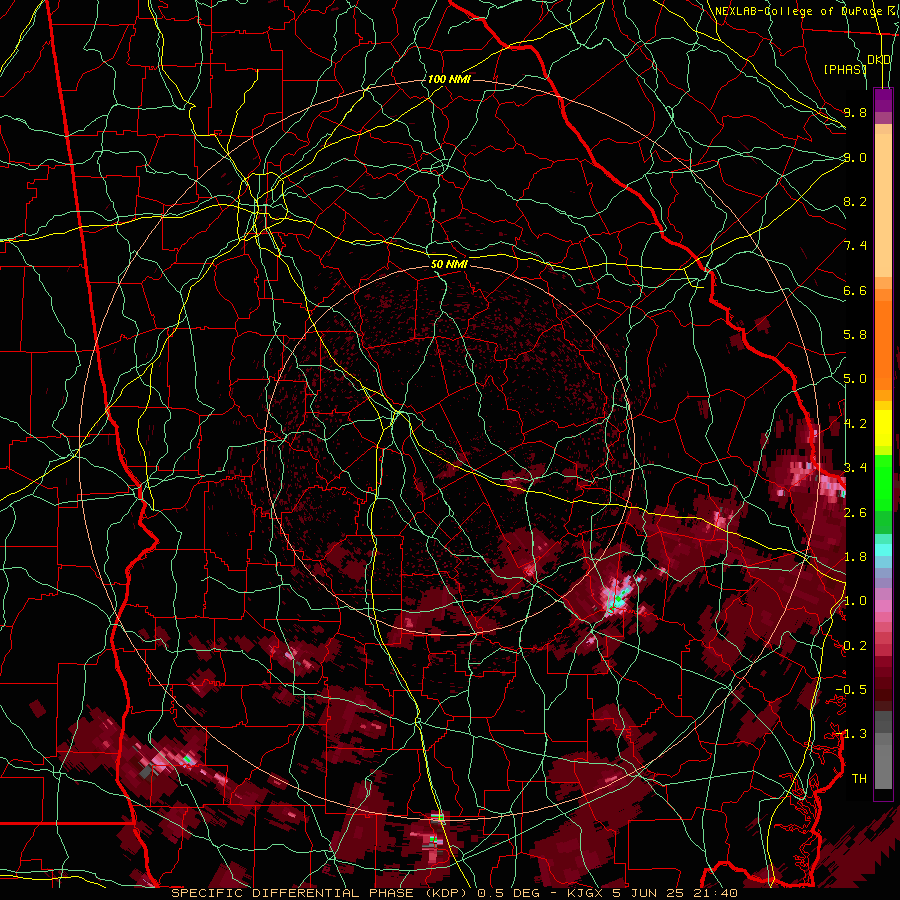
Task: Click the 0.2 value on the scale
Action: click(855, 646)
